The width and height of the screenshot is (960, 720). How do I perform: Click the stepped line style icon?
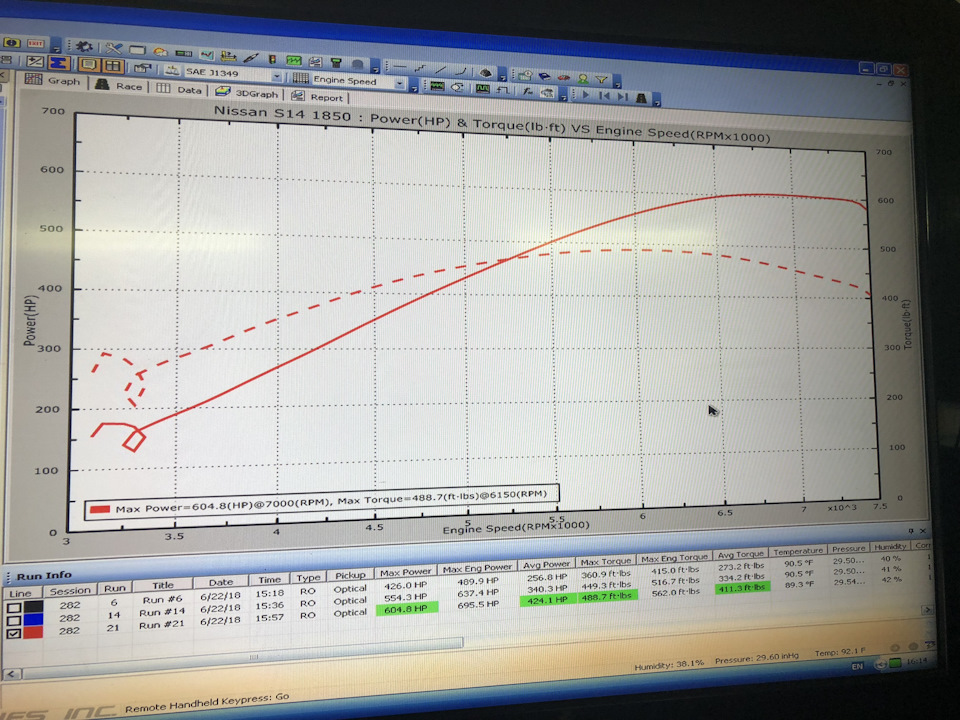[420, 69]
